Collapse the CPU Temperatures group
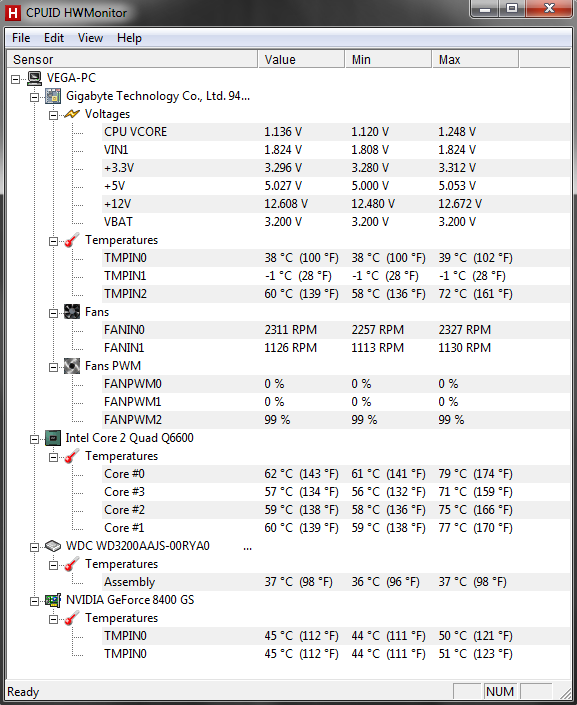 tap(54, 457)
